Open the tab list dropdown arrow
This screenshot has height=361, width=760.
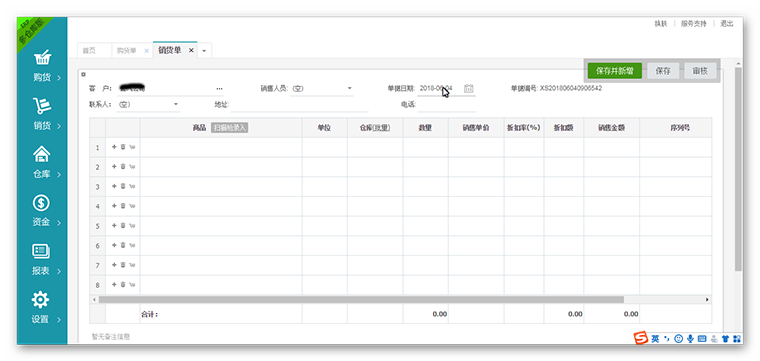tap(204, 51)
